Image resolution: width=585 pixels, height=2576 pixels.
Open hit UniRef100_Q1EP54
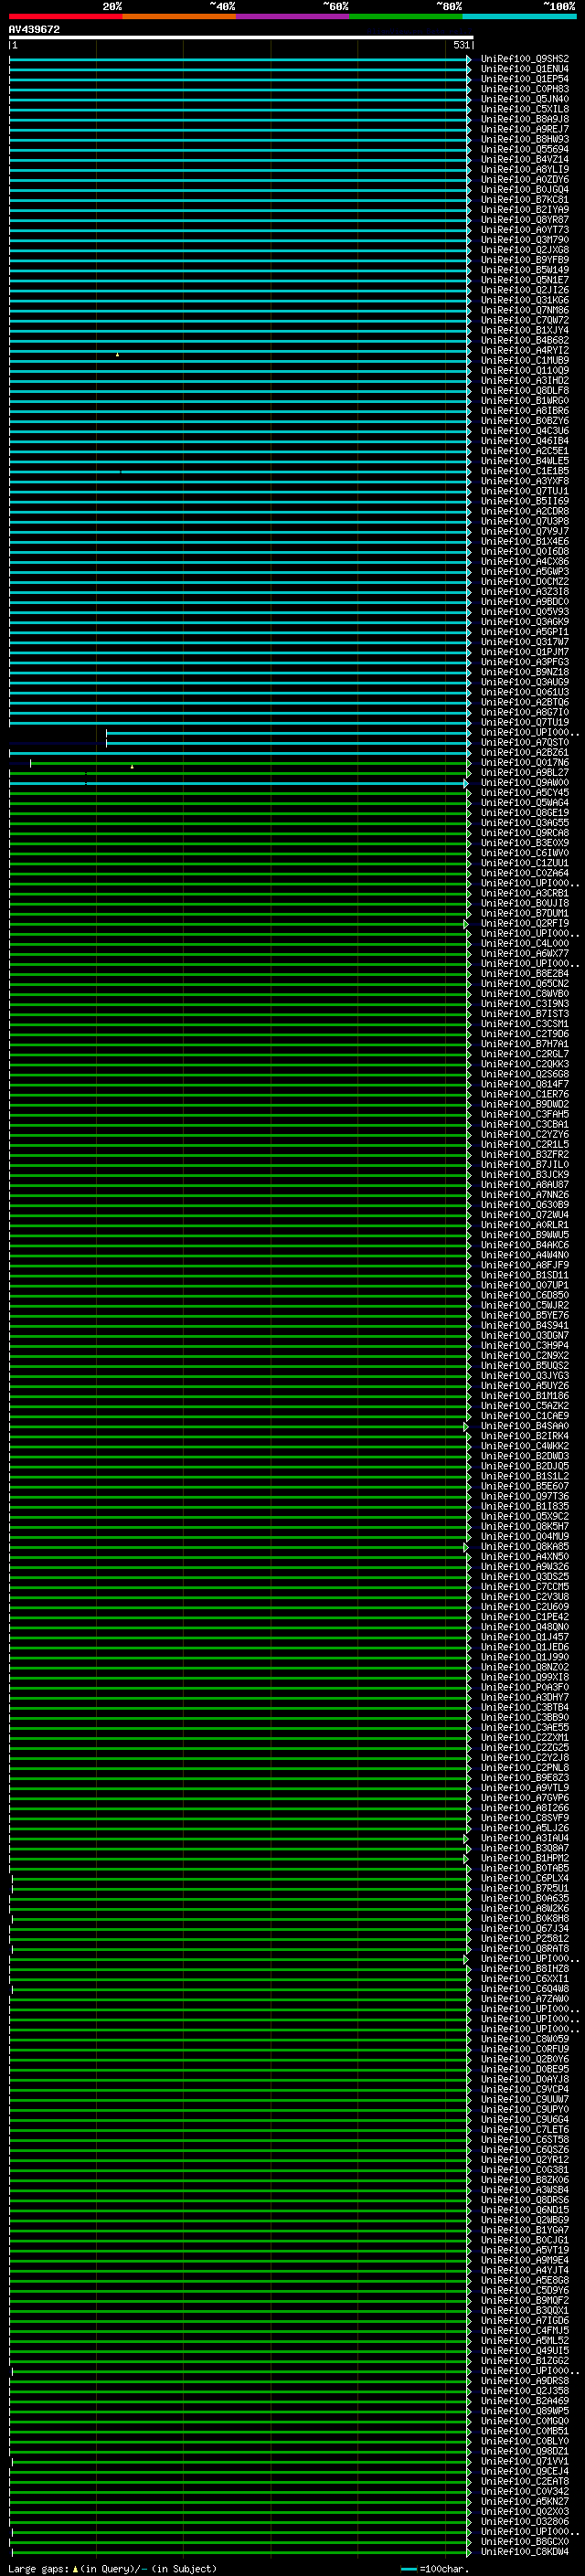point(525,79)
